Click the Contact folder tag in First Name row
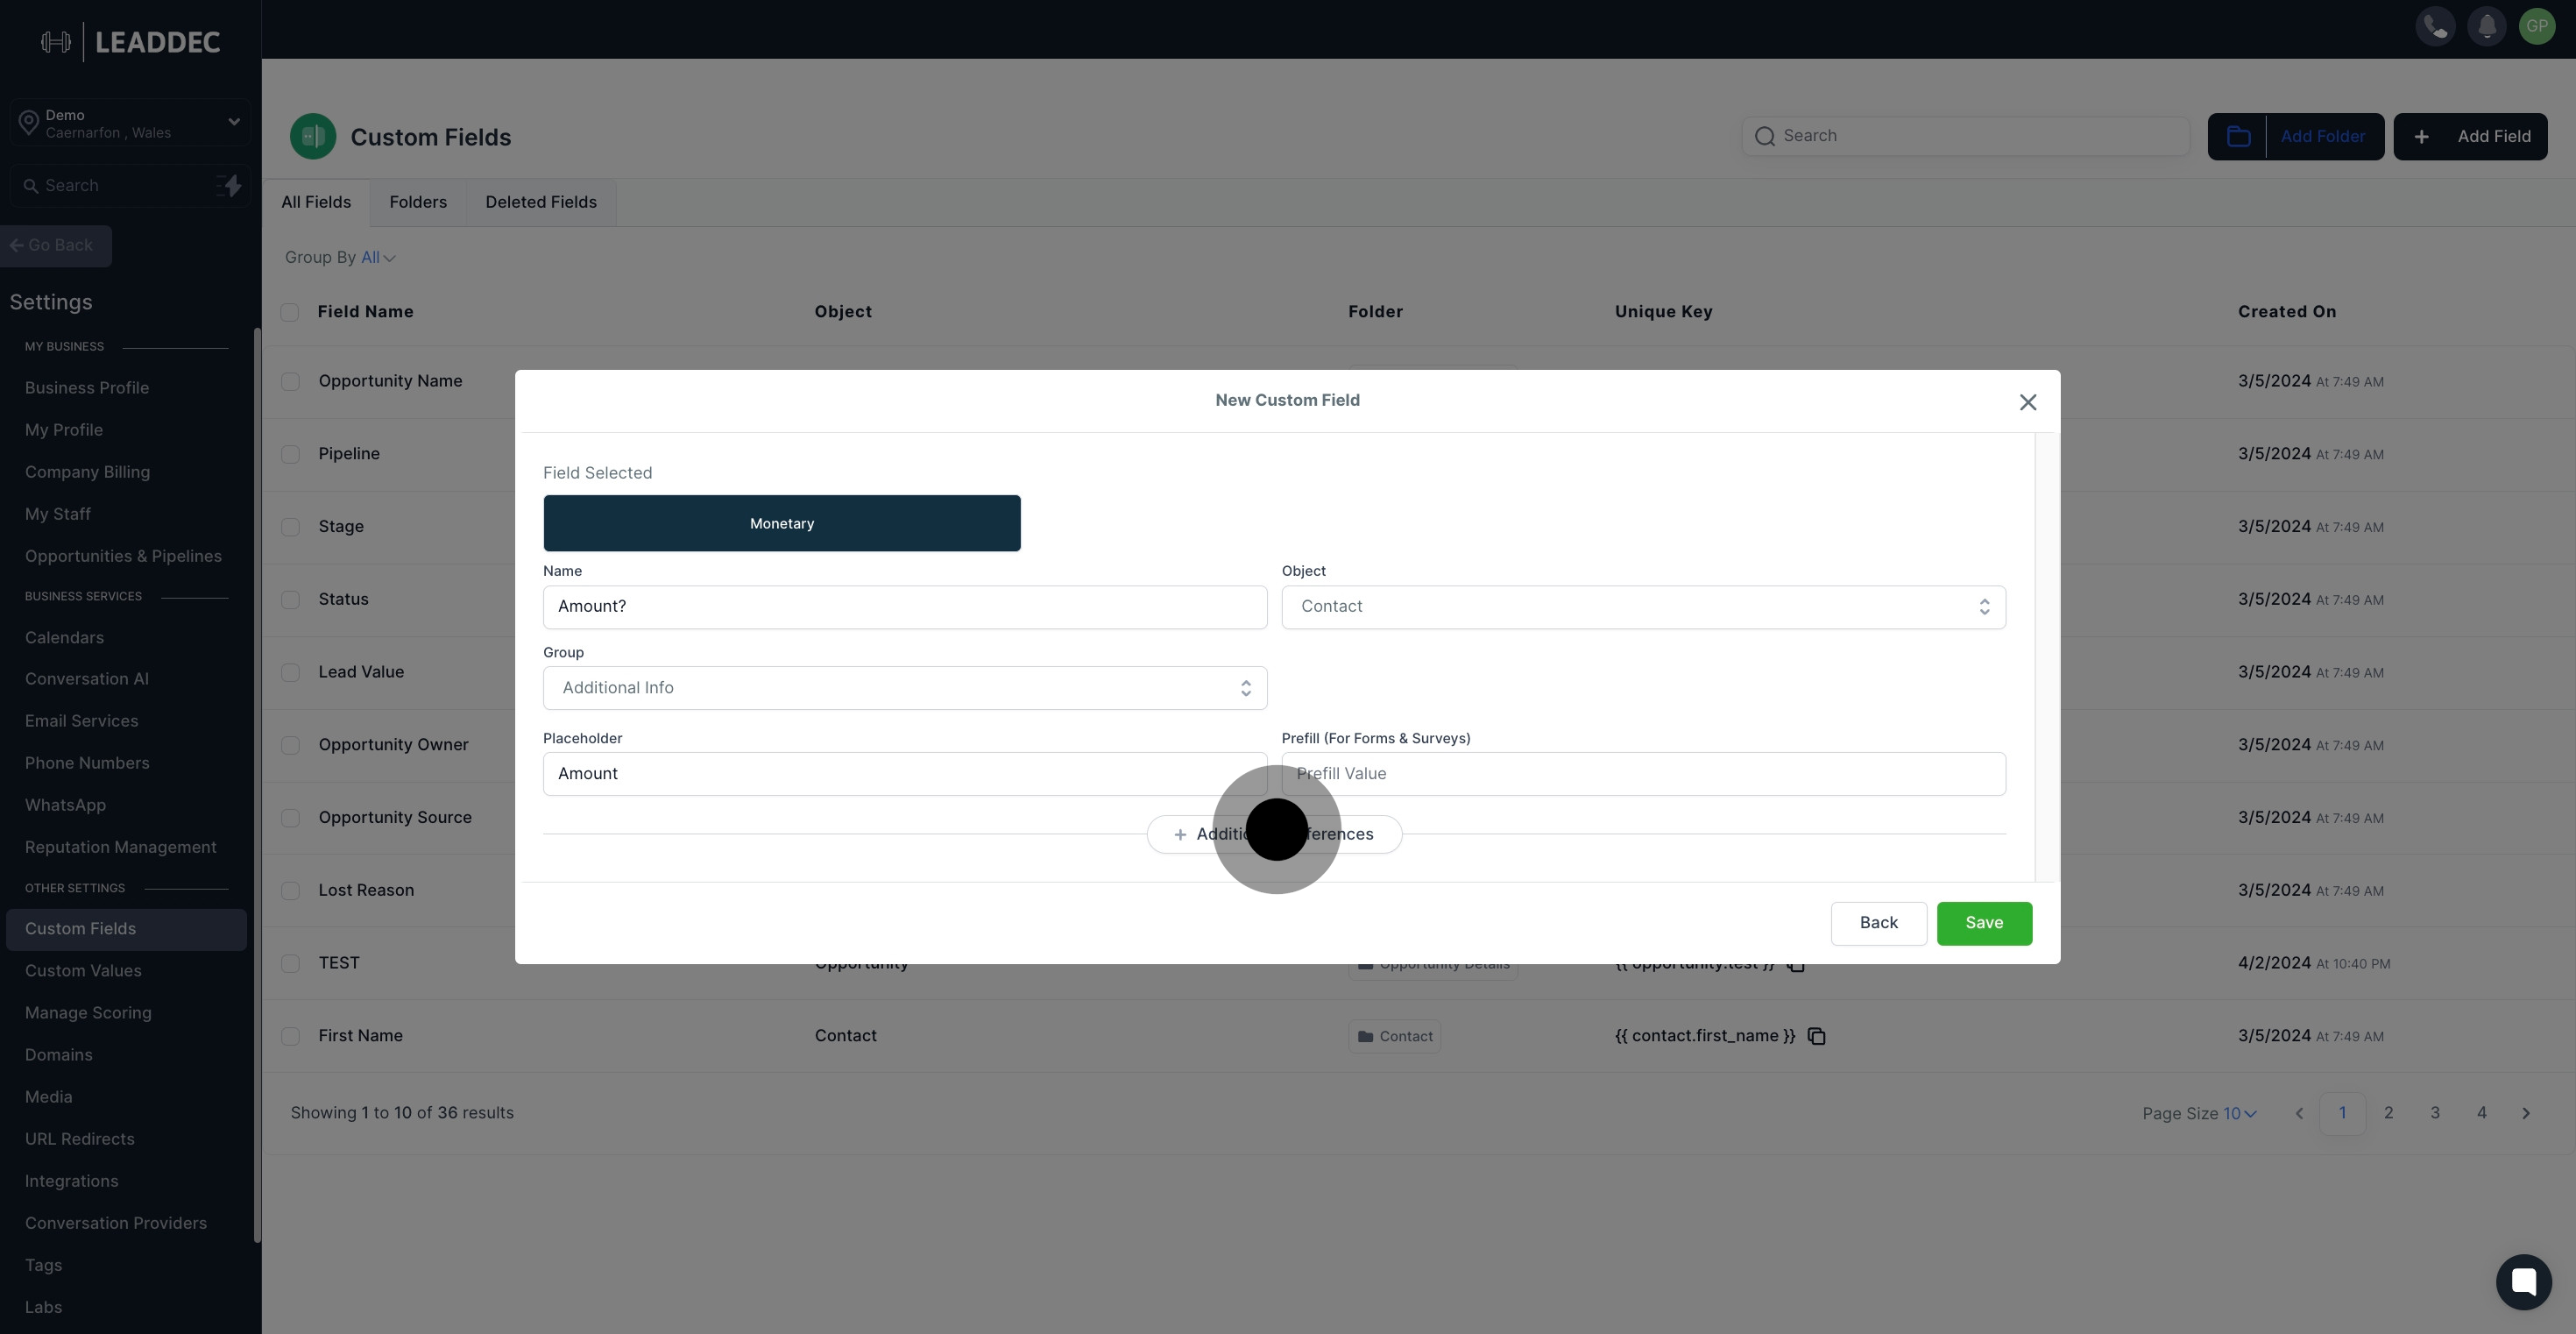Image resolution: width=2576 pixels, height=1334 pixels. point(1394,1036)
